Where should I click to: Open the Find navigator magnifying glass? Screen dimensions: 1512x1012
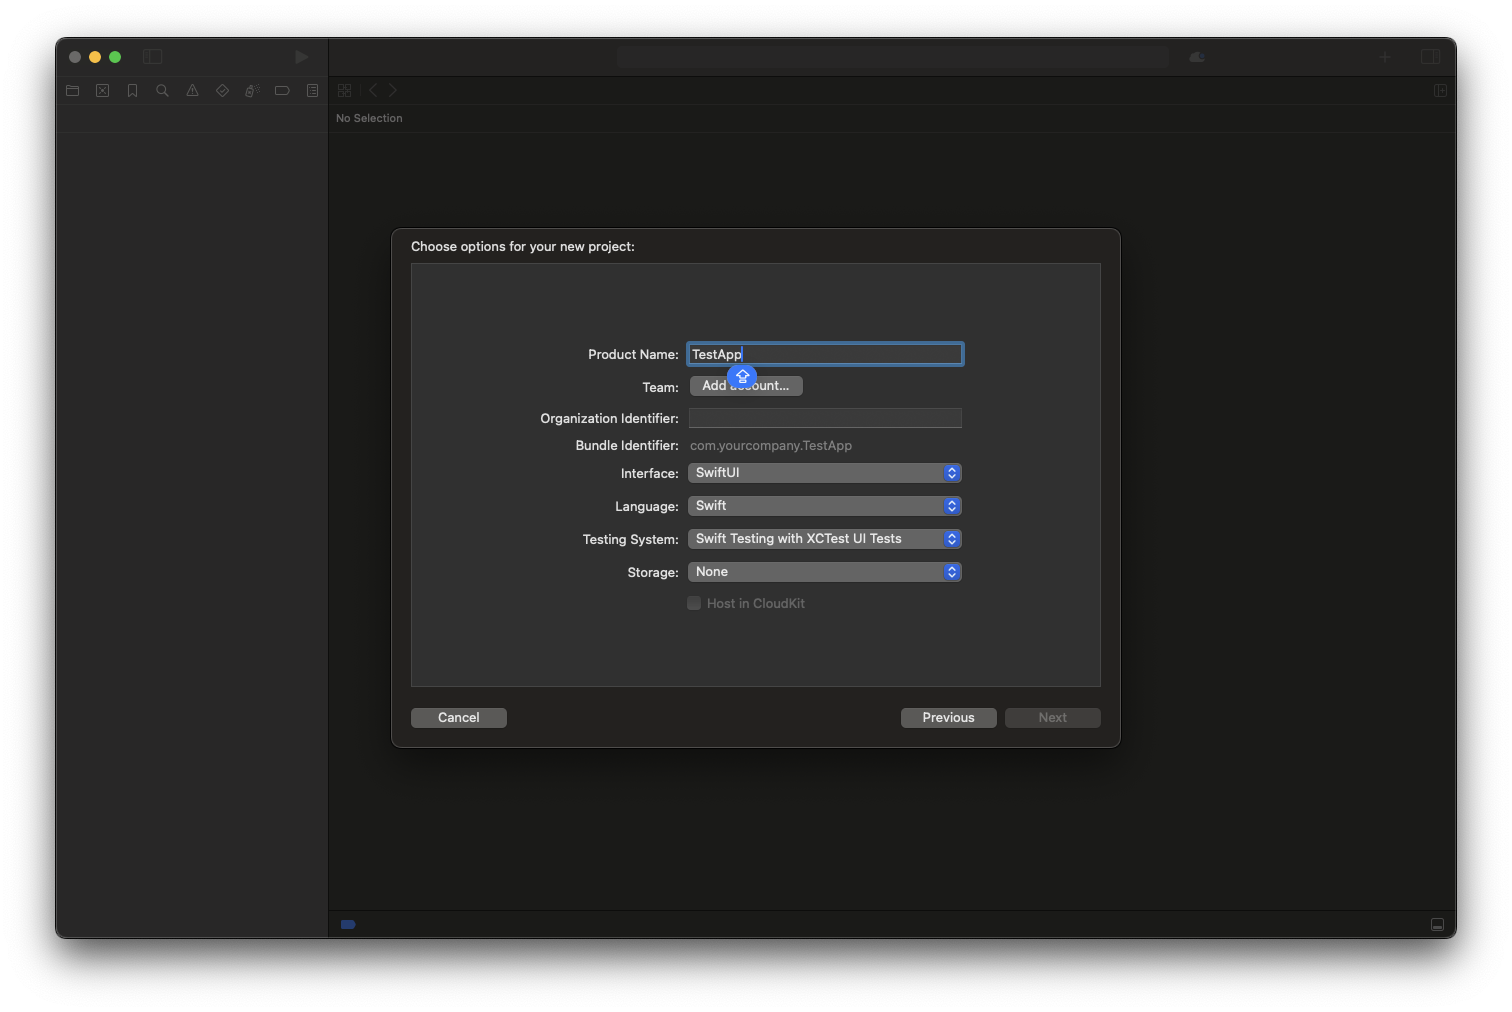tap(162, 90)
